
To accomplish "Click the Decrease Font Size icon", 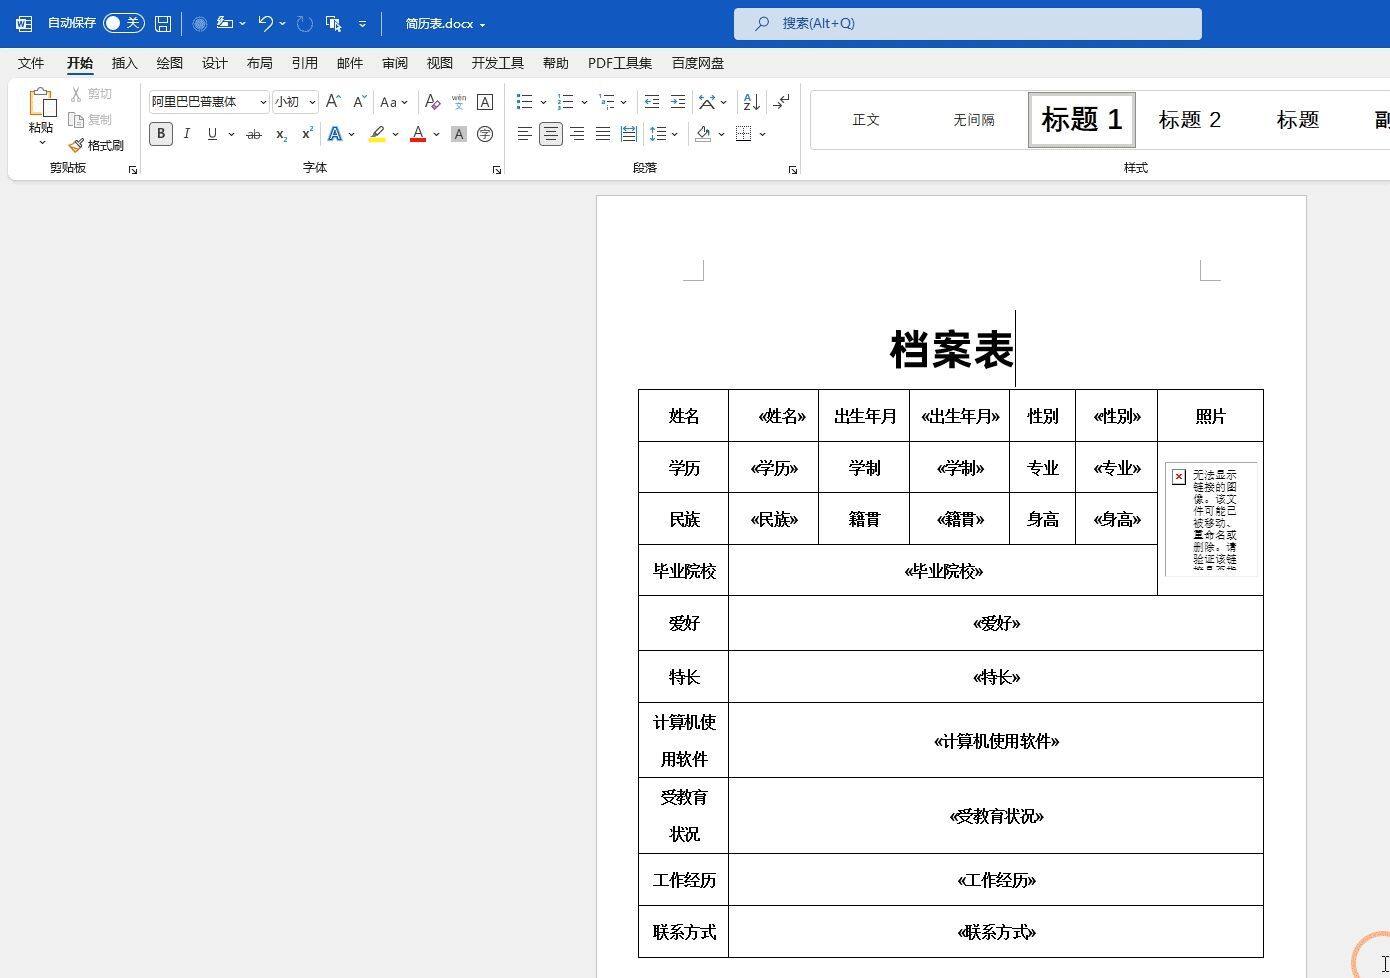I will coord(359,102).
